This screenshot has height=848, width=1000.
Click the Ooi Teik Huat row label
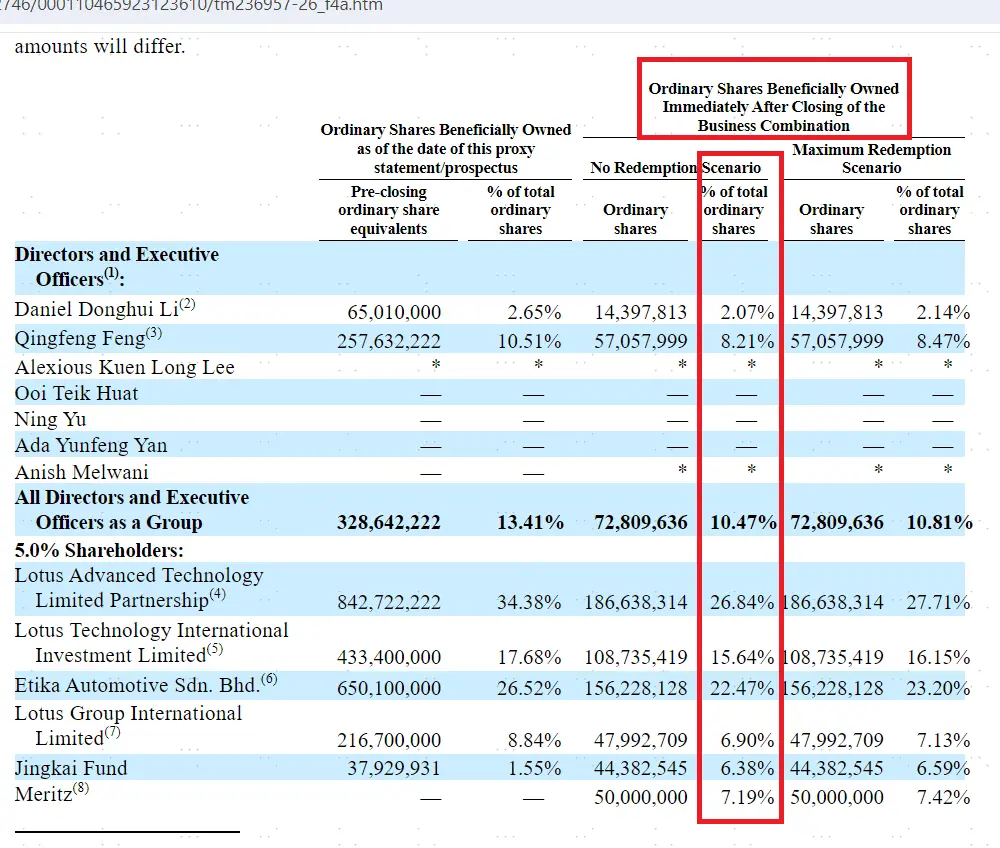click(76, 393)
